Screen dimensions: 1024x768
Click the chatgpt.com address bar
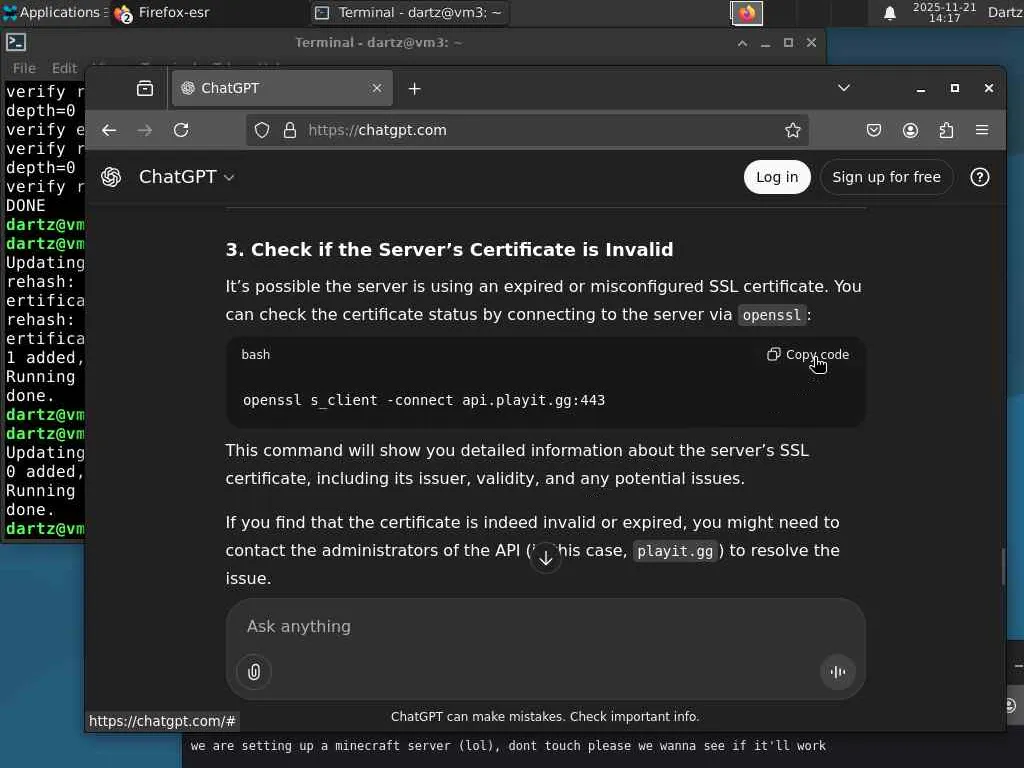tap(528, 130)
